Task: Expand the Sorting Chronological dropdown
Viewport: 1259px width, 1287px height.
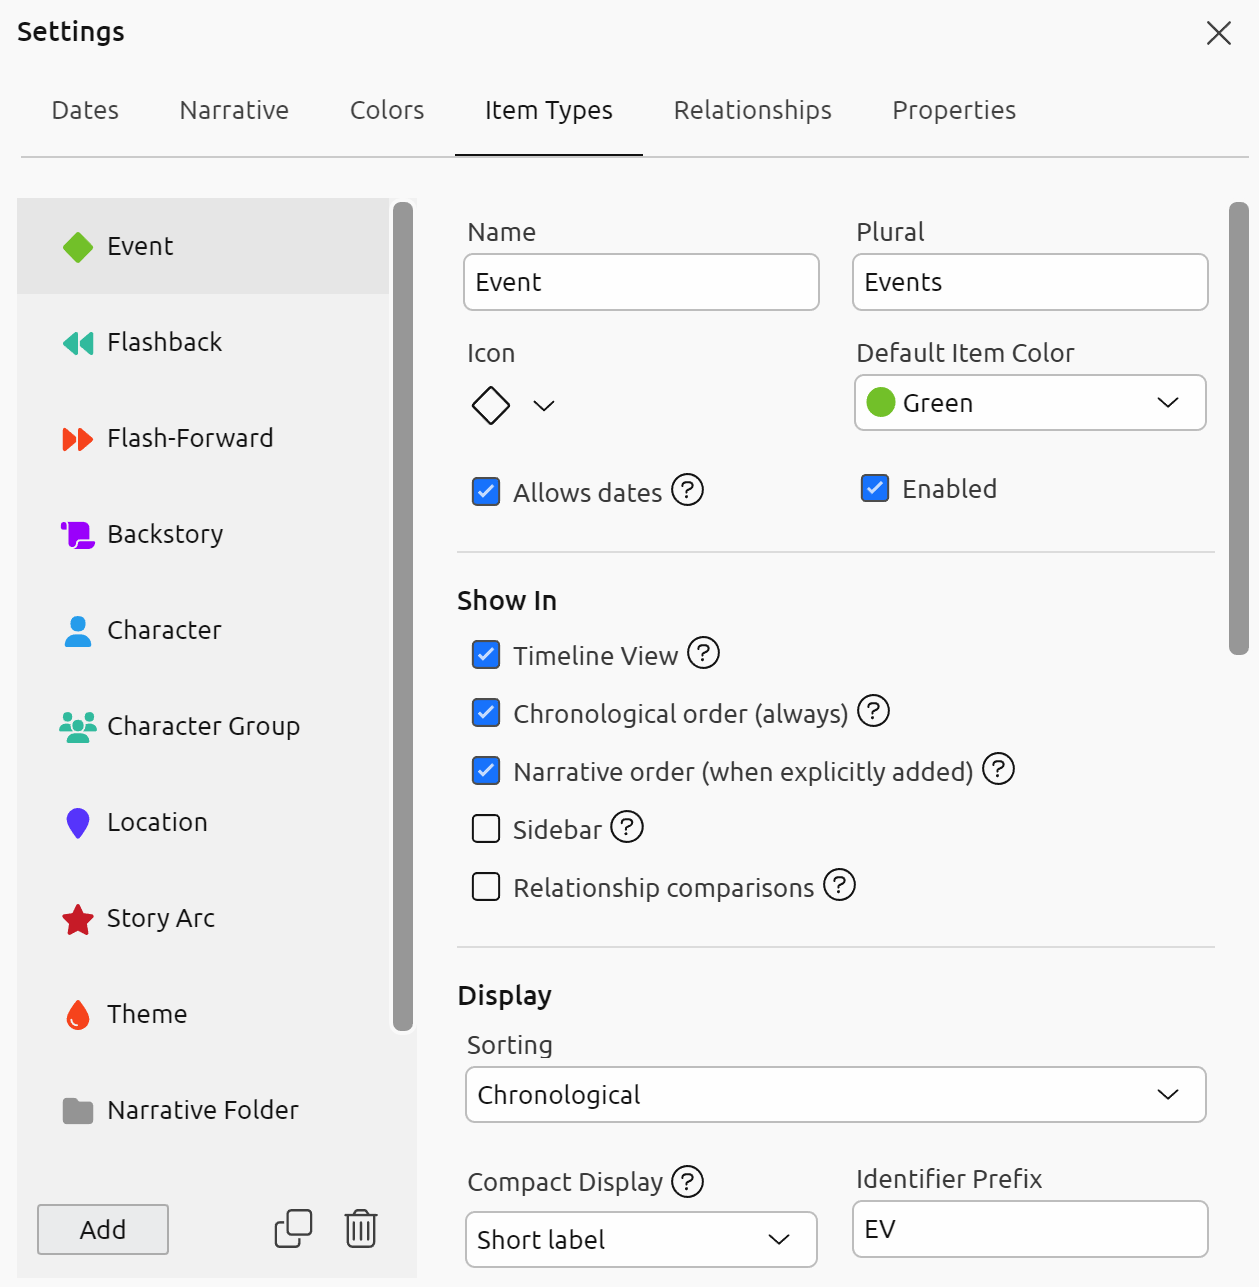Action: tap(835, 1095)
